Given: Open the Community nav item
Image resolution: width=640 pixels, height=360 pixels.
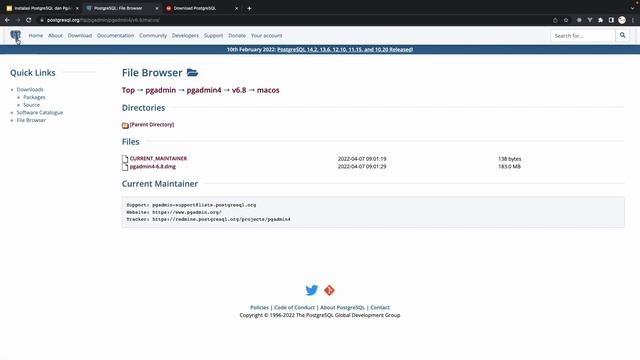Looking at the screenshot, I should 153,36.
